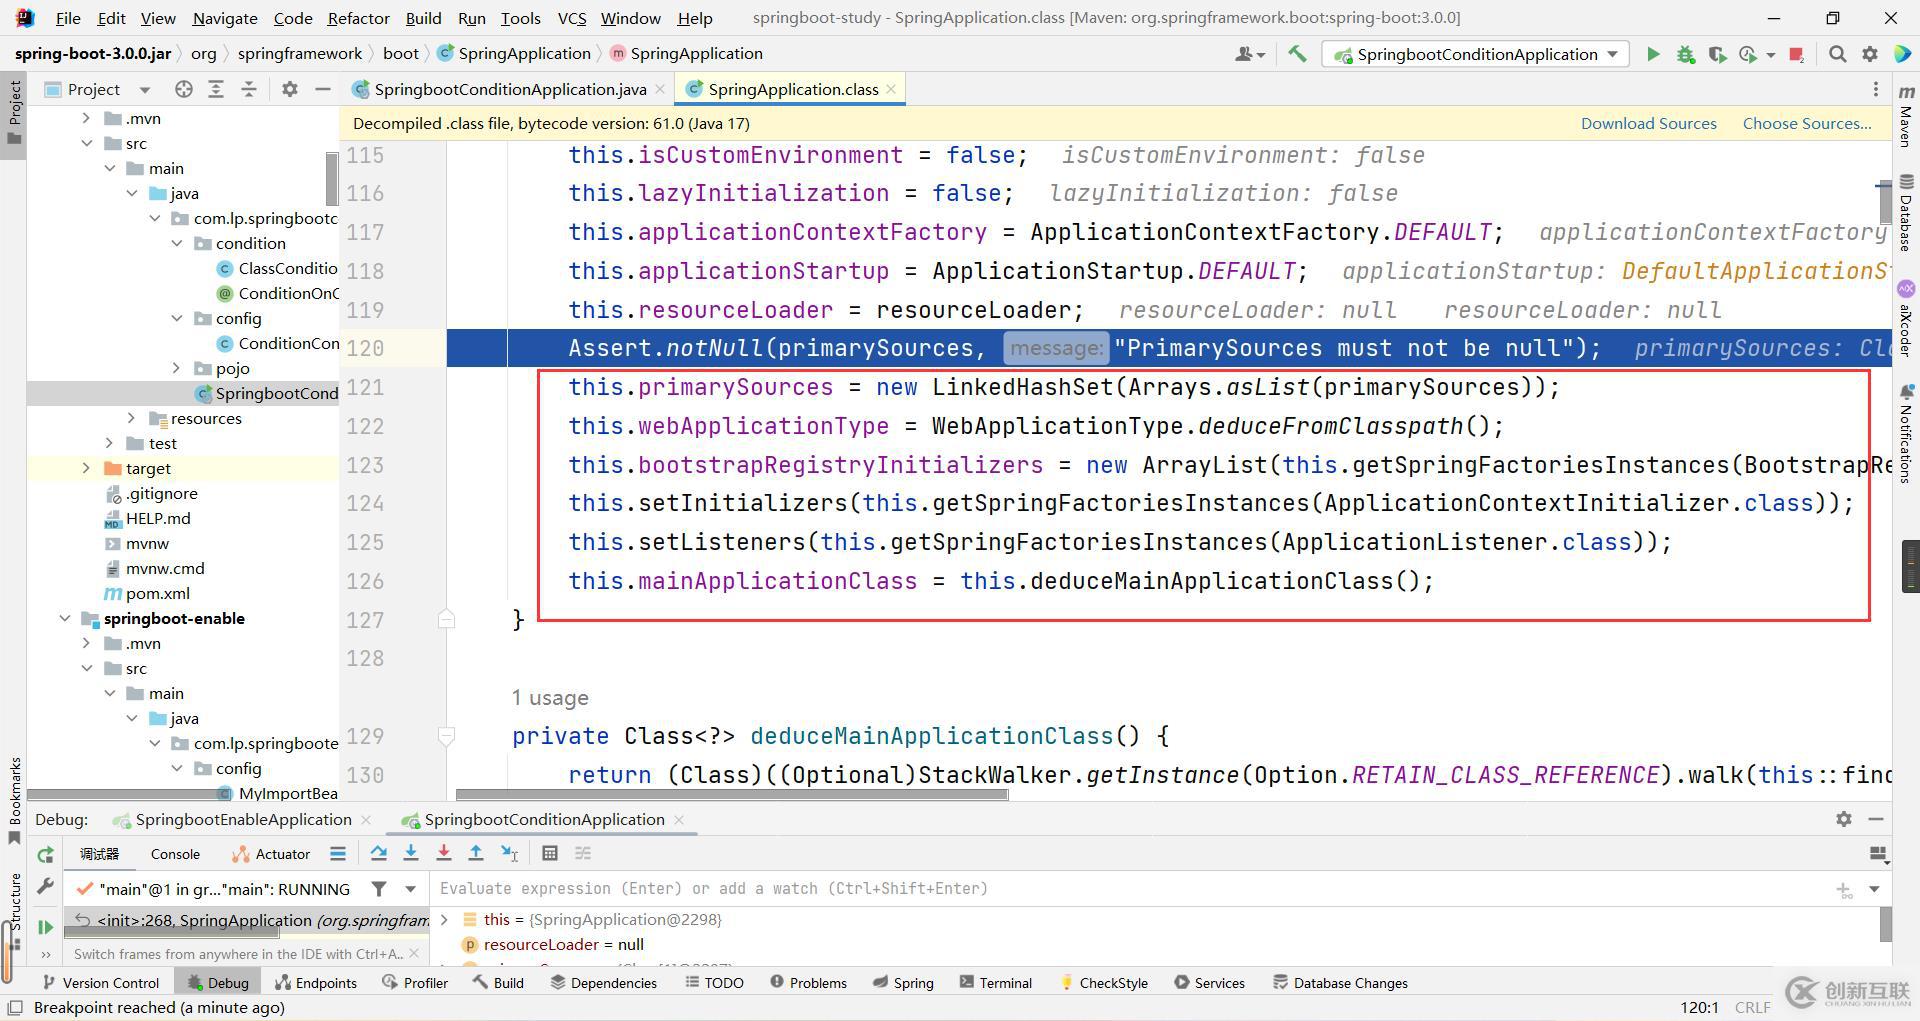Click the Download Sources link

1648,123
